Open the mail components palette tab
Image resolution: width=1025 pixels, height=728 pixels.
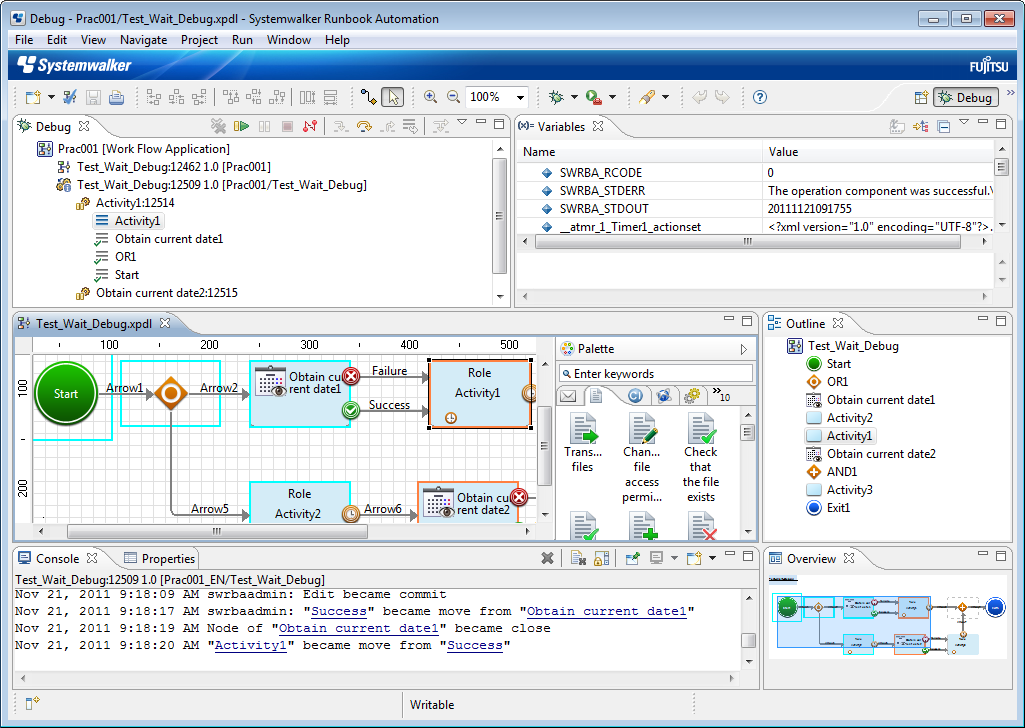568,396
